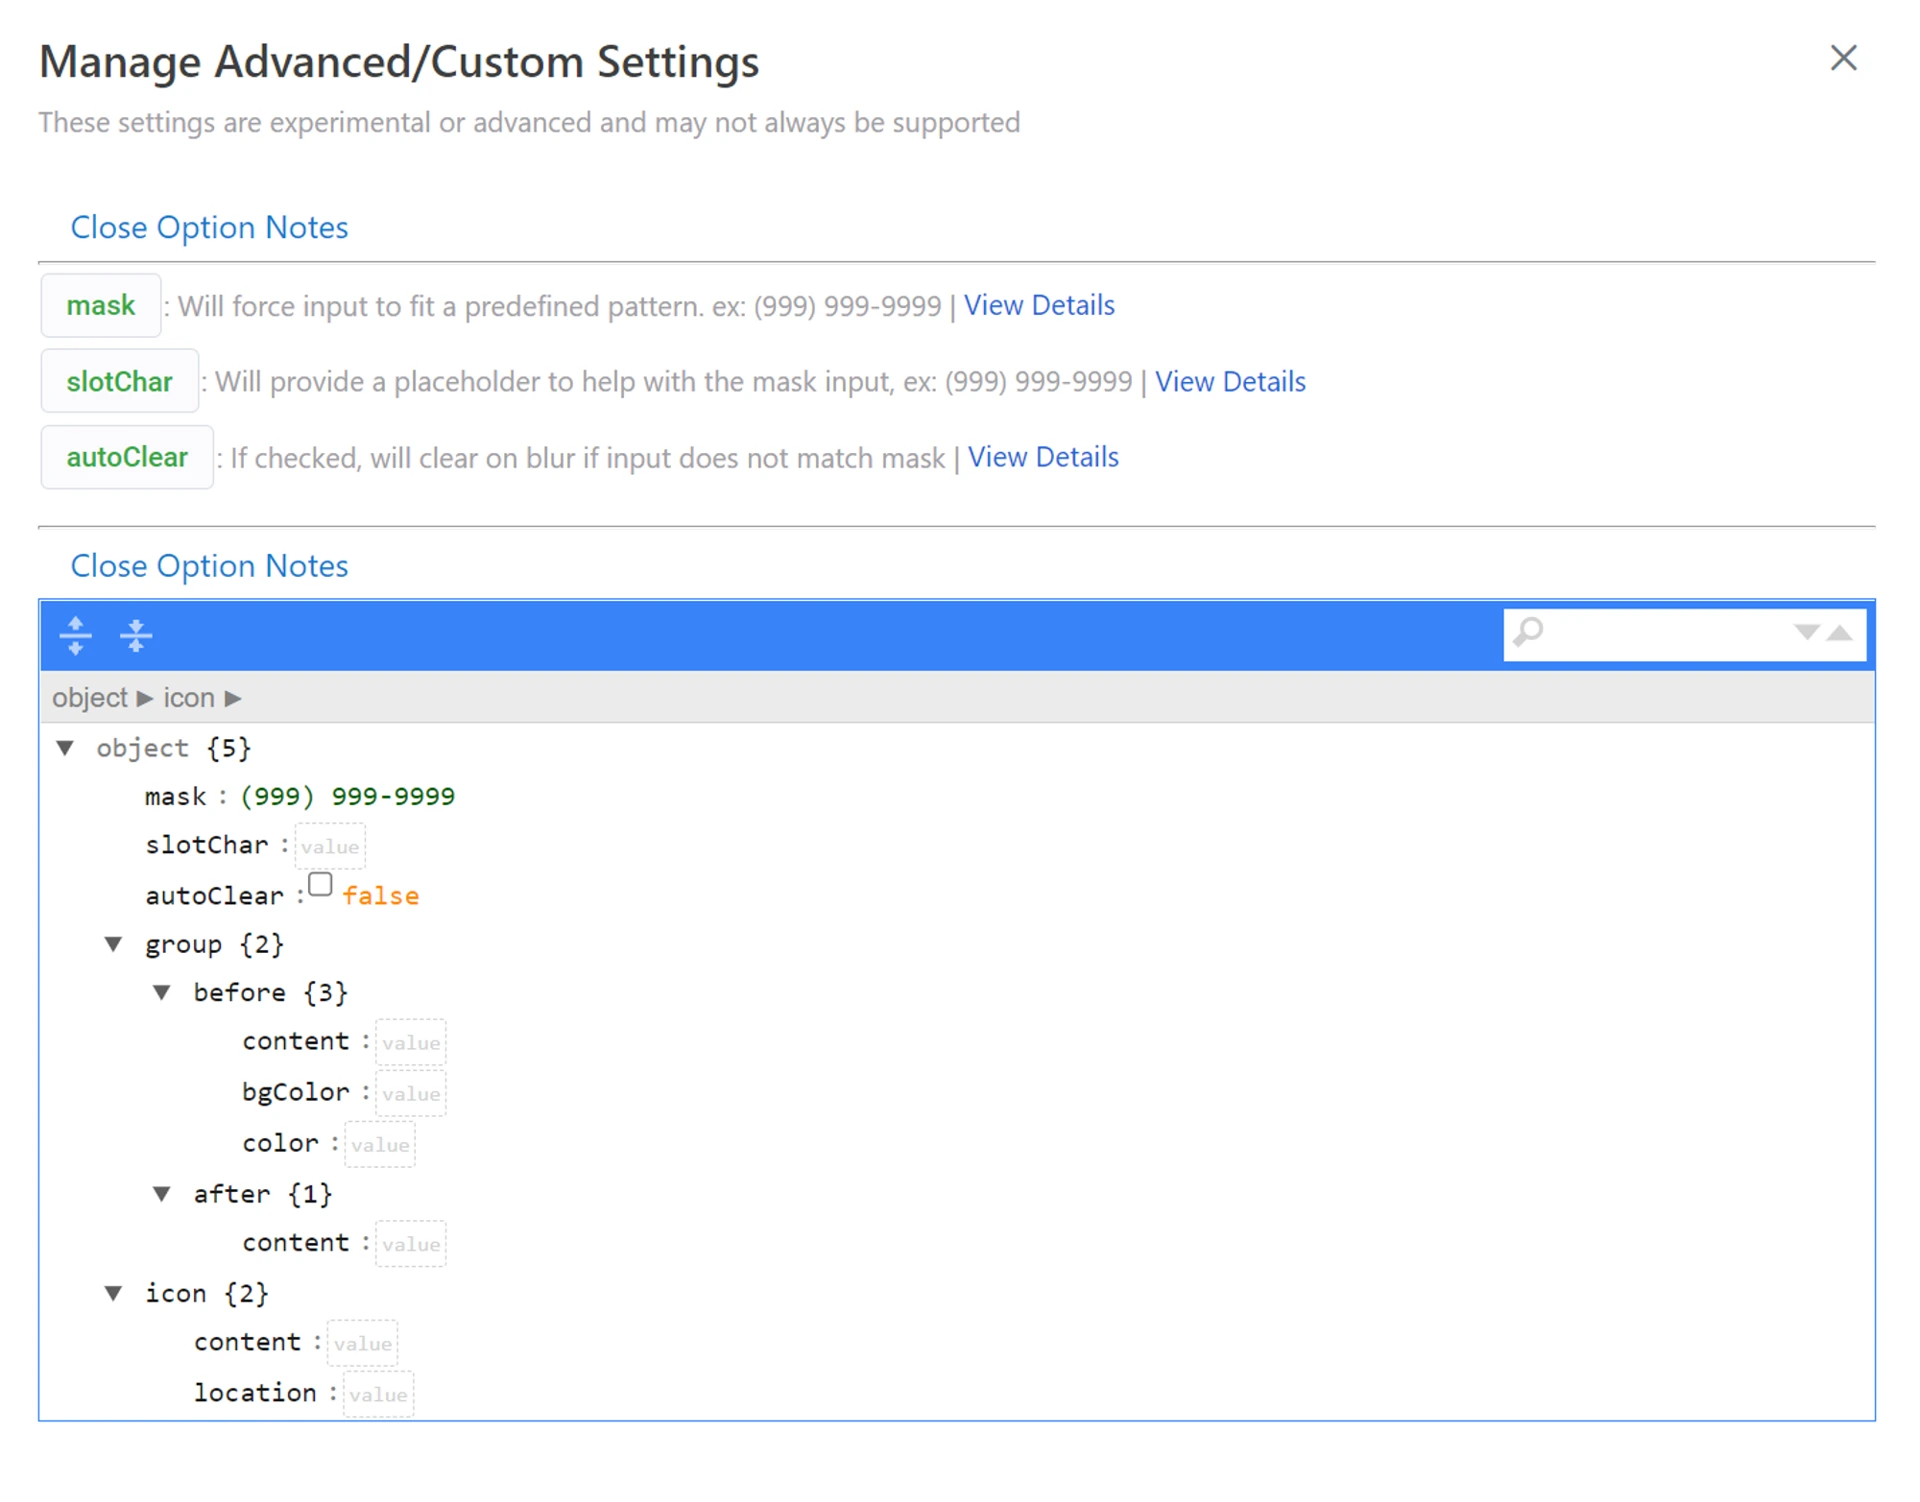Collapse the icon node
Image resolution: width=1920 pixels, height=1502 pixels.
[x=114, y=1293]
